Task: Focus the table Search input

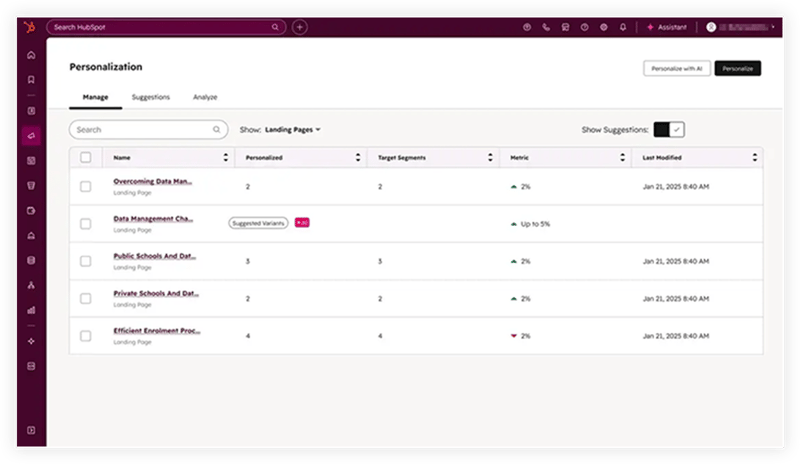Action: pyautogui.click(x=148, y=130)
